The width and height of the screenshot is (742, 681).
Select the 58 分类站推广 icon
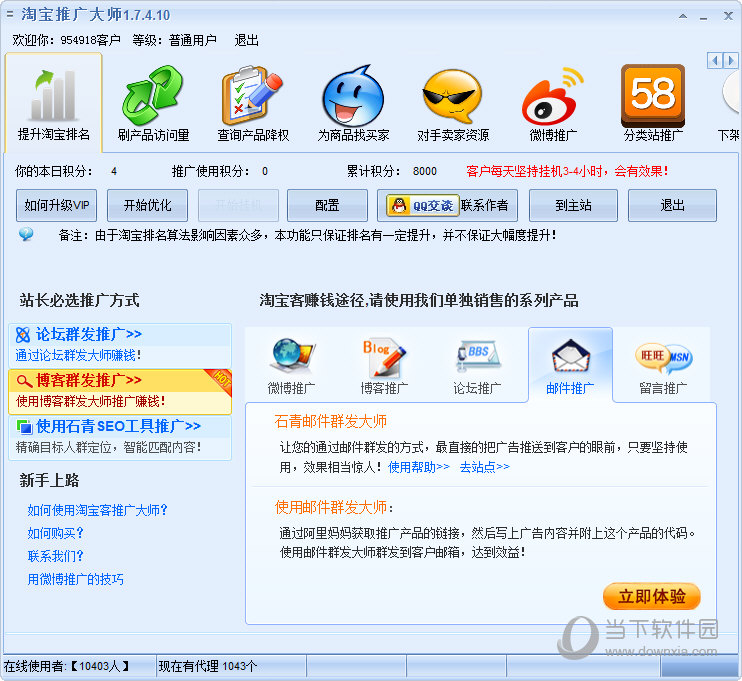[653, 96]
